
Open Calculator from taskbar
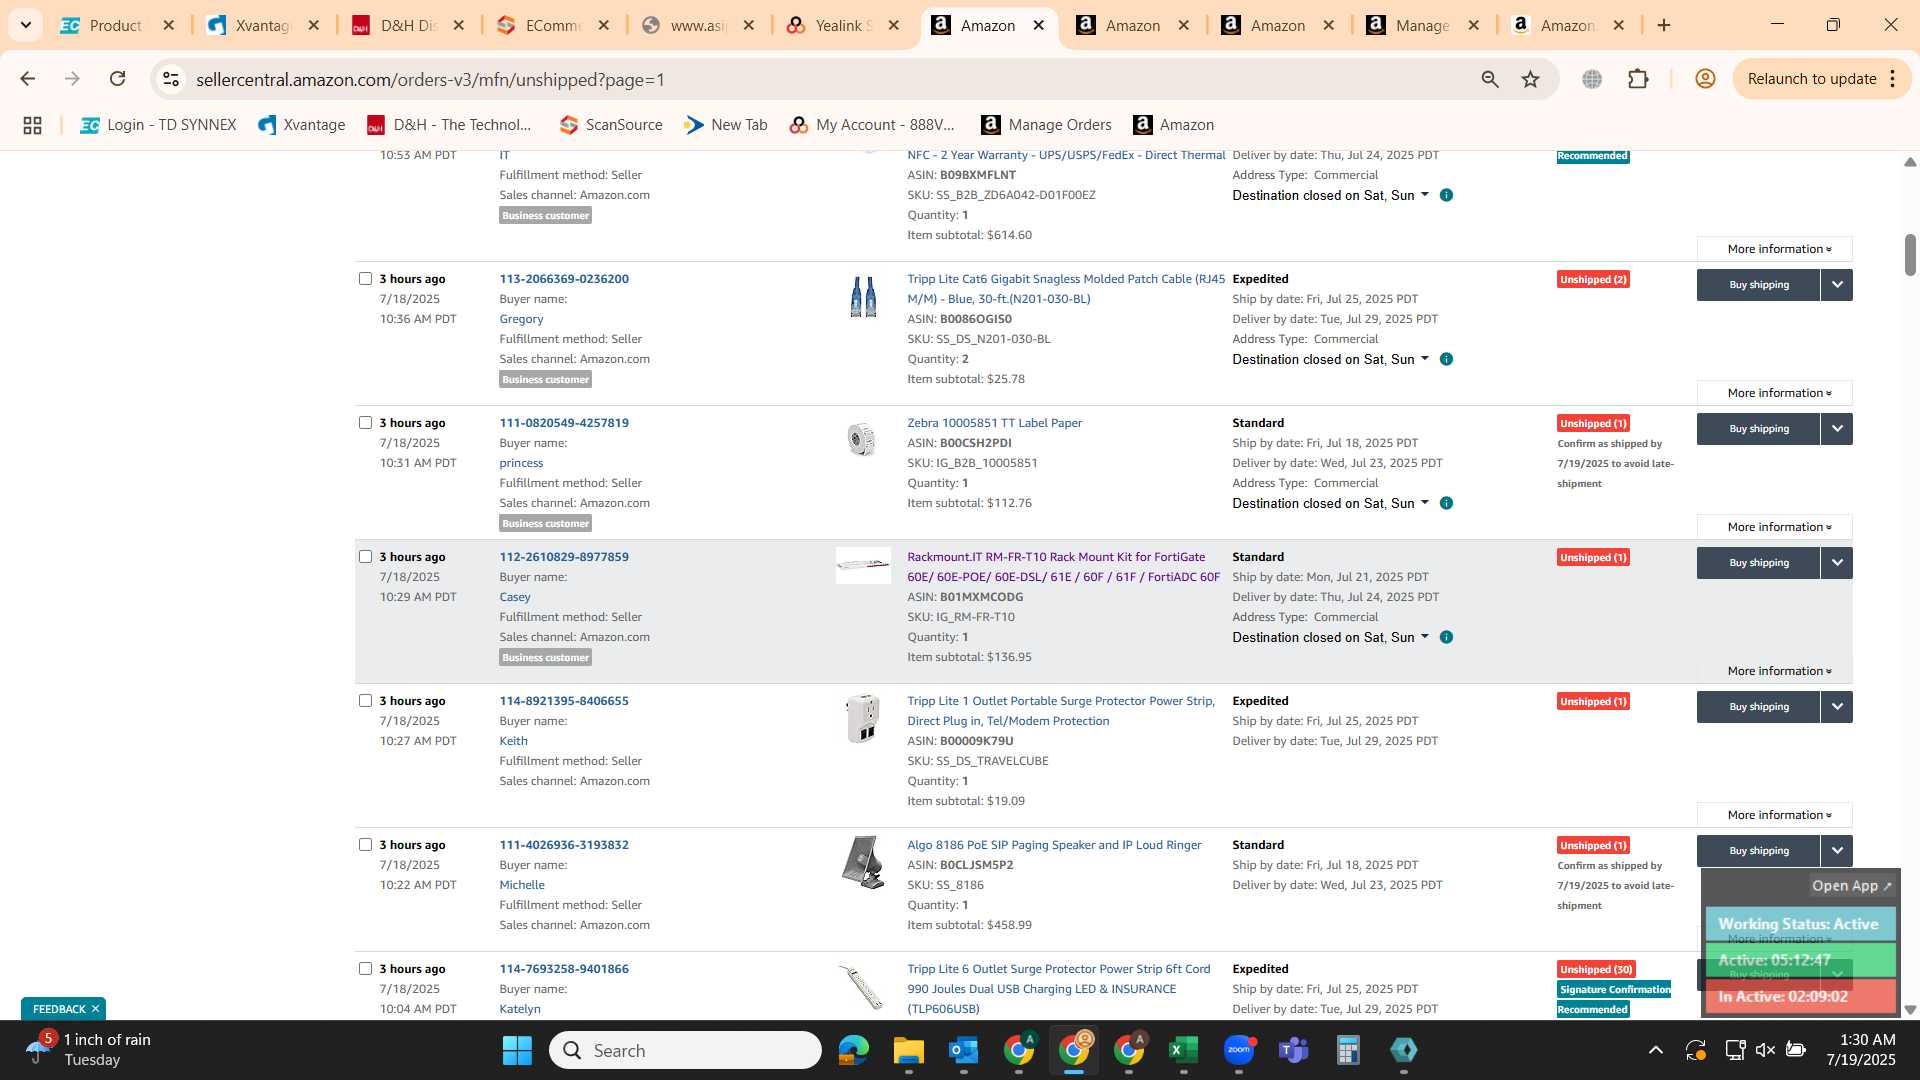1348,1050
